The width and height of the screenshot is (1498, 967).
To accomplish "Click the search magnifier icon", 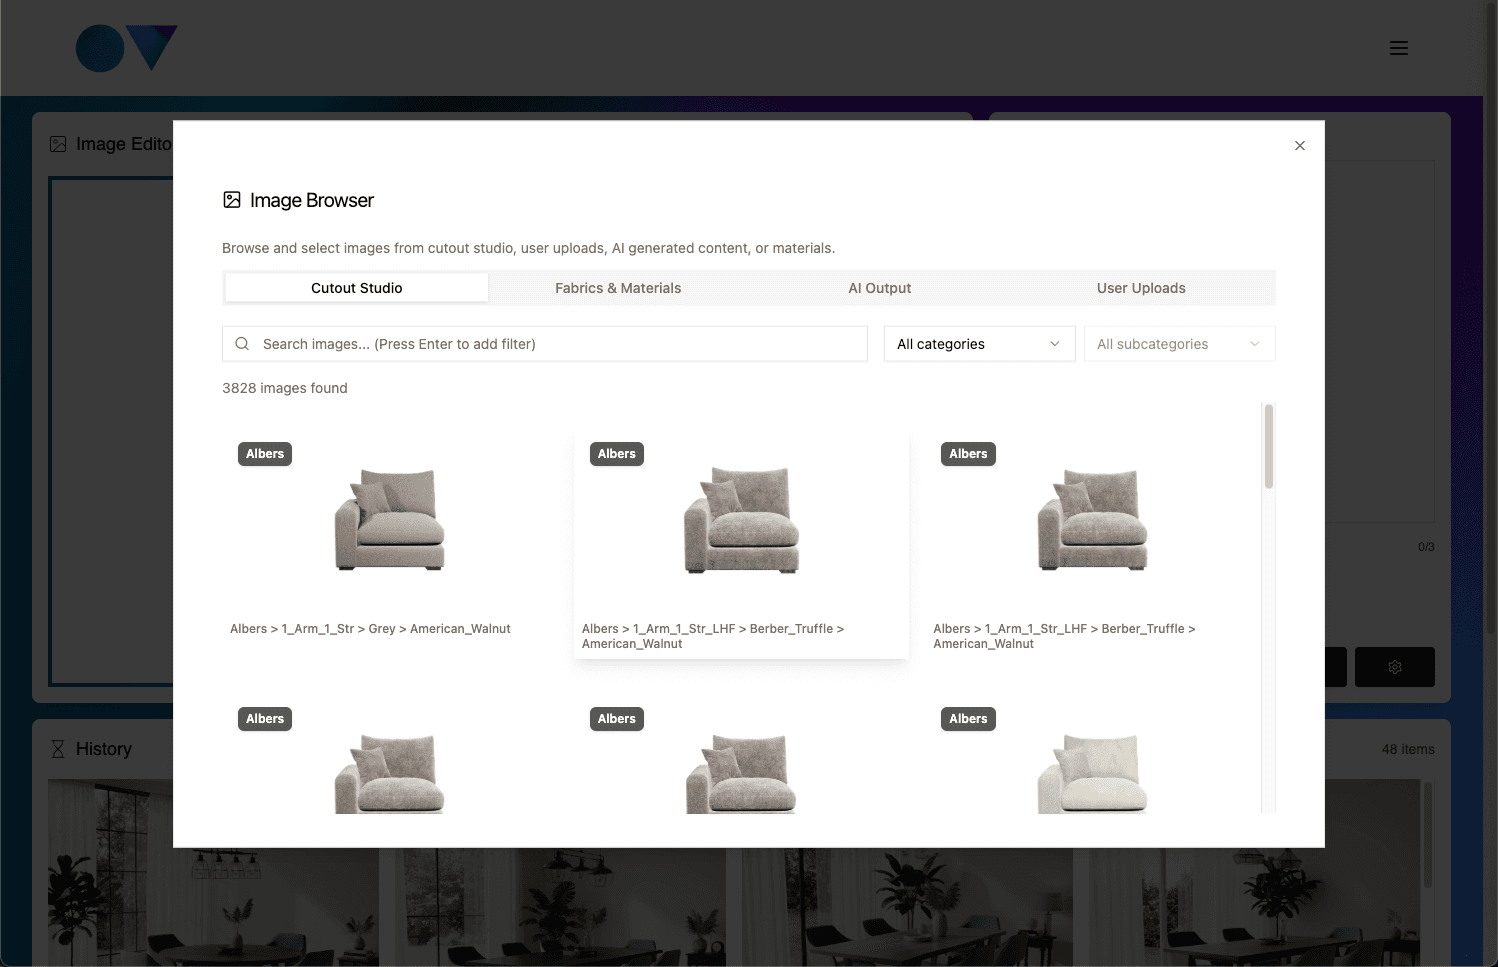I will click(242, 343).
